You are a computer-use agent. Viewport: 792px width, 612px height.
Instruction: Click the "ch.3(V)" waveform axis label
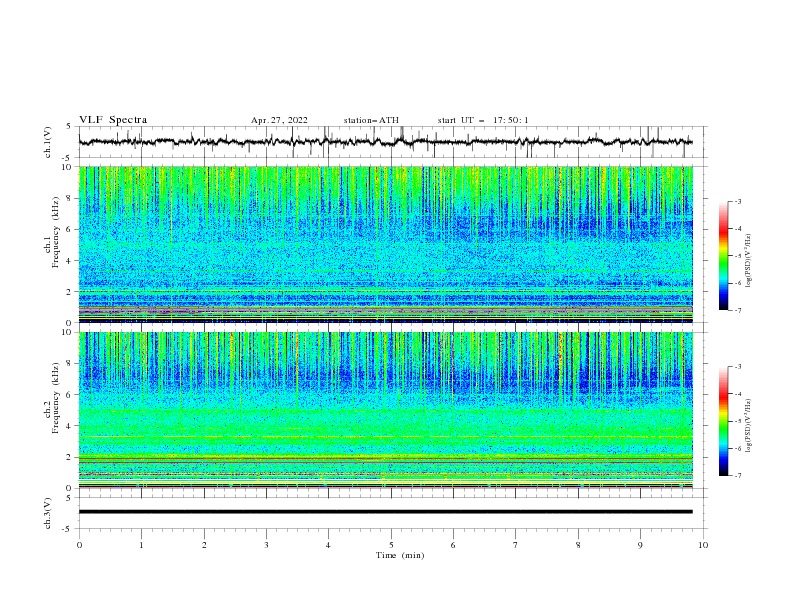pyautogui.click(x=48, y=513)
